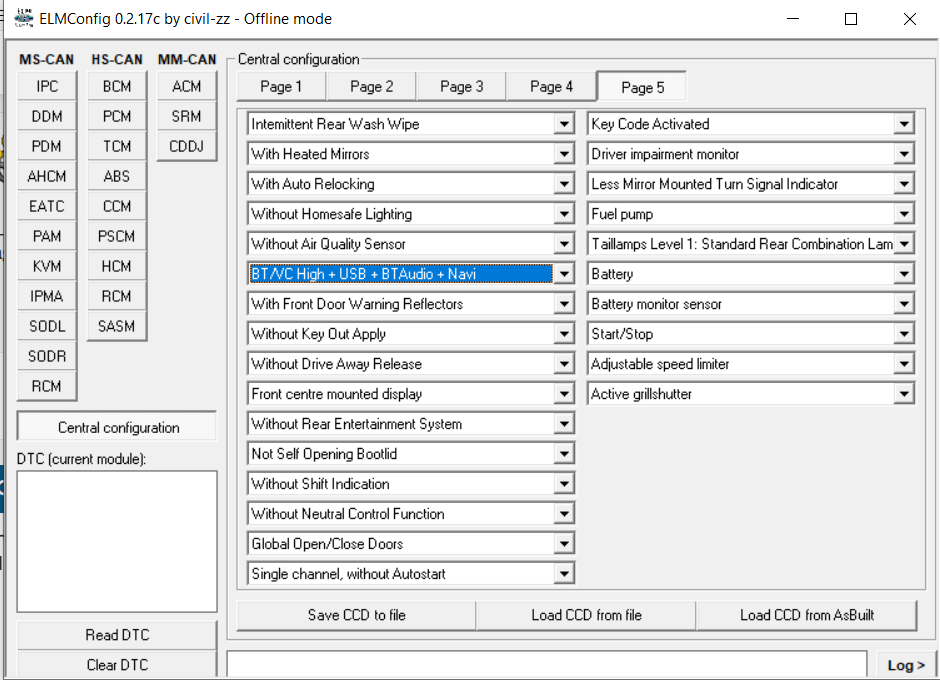Click the status text field at bottom

pos(547,664)
